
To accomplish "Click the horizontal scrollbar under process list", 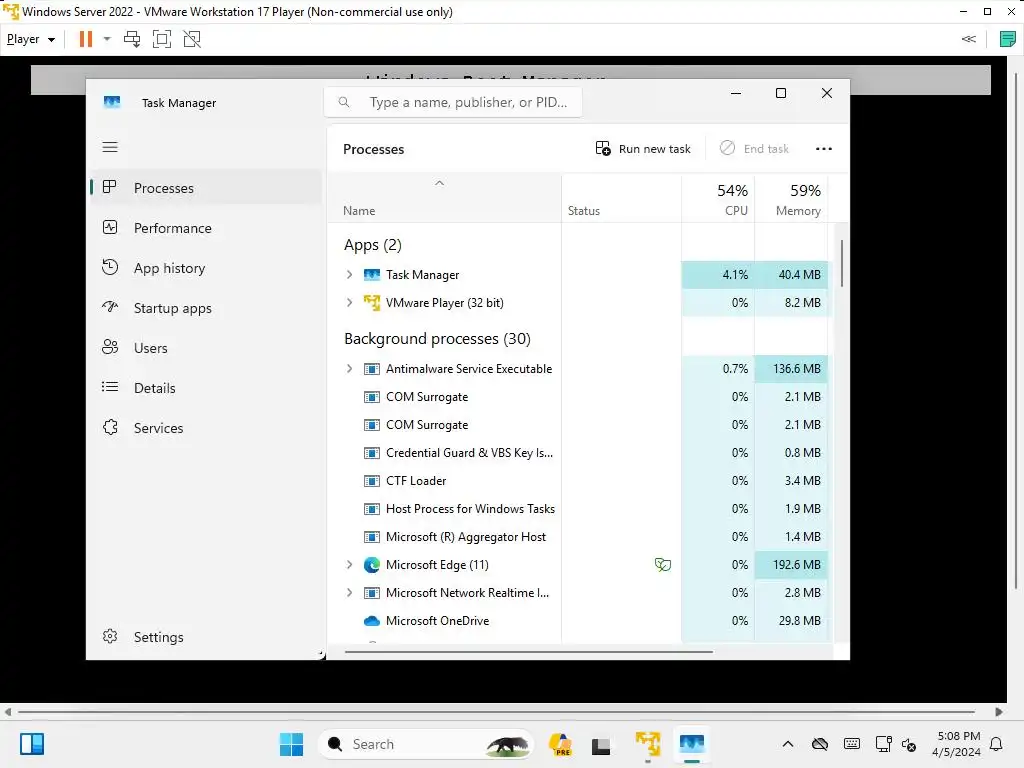I will 528,651.
